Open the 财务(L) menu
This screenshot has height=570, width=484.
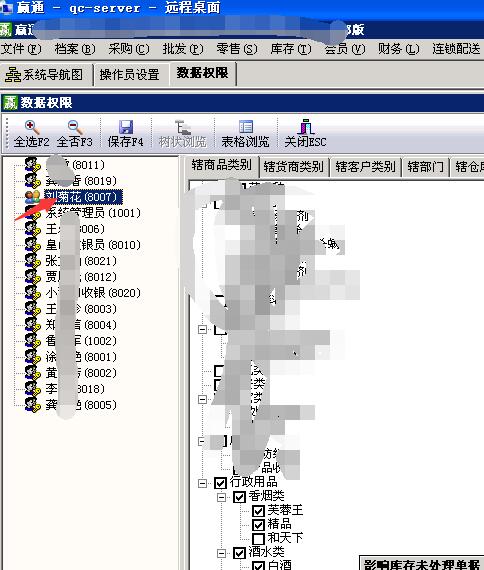point(399,49)
